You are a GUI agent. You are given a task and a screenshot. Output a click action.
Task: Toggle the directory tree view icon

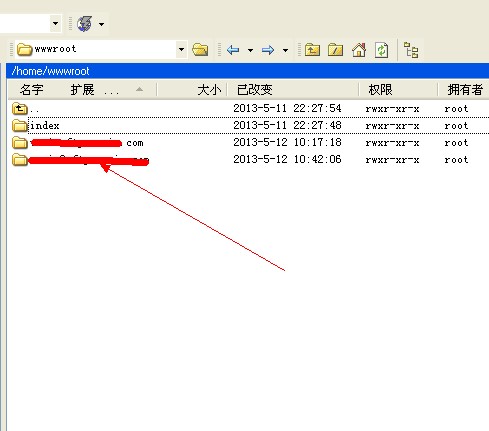pyautogui.click(x=411, y=50)
